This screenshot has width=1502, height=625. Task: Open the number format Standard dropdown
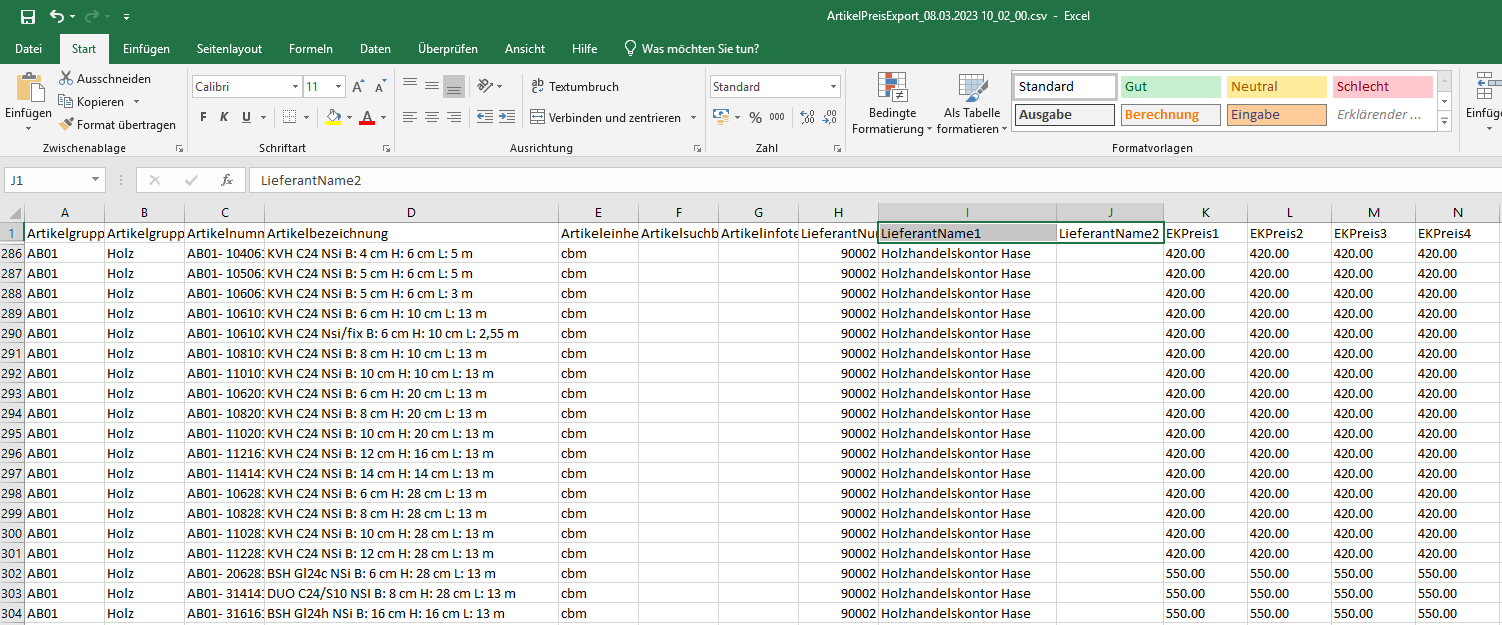pos(833,87)
